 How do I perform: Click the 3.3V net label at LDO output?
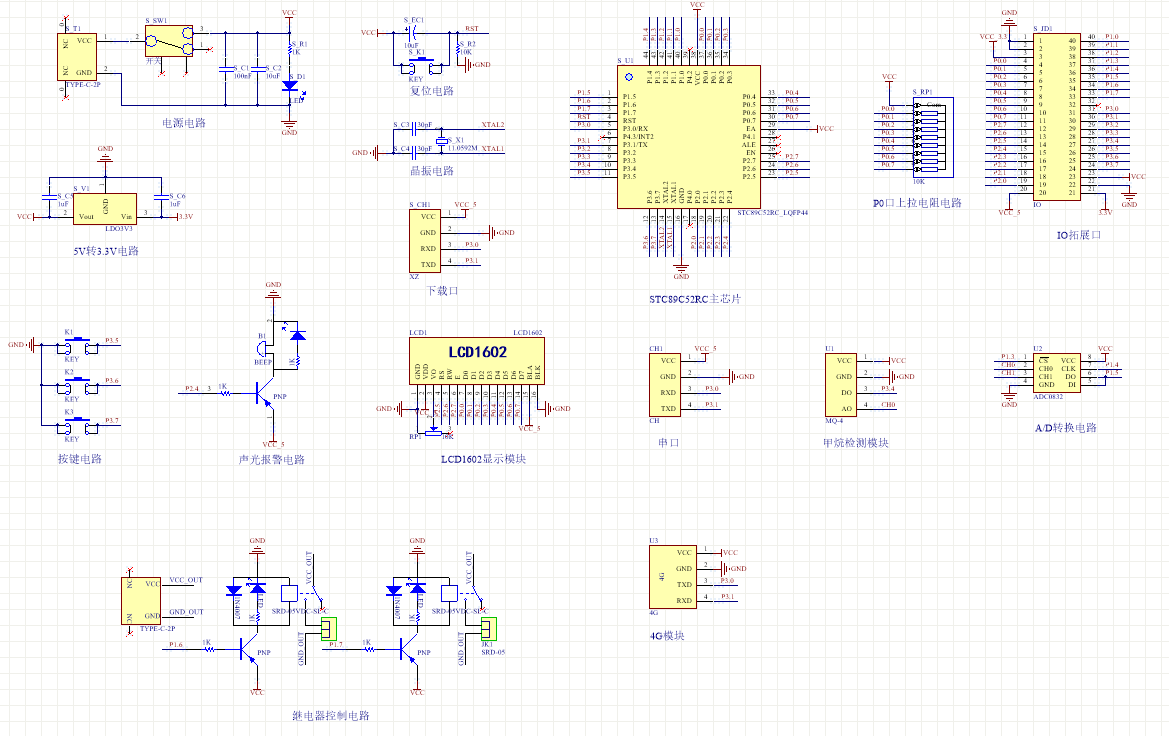click(185, 217)
